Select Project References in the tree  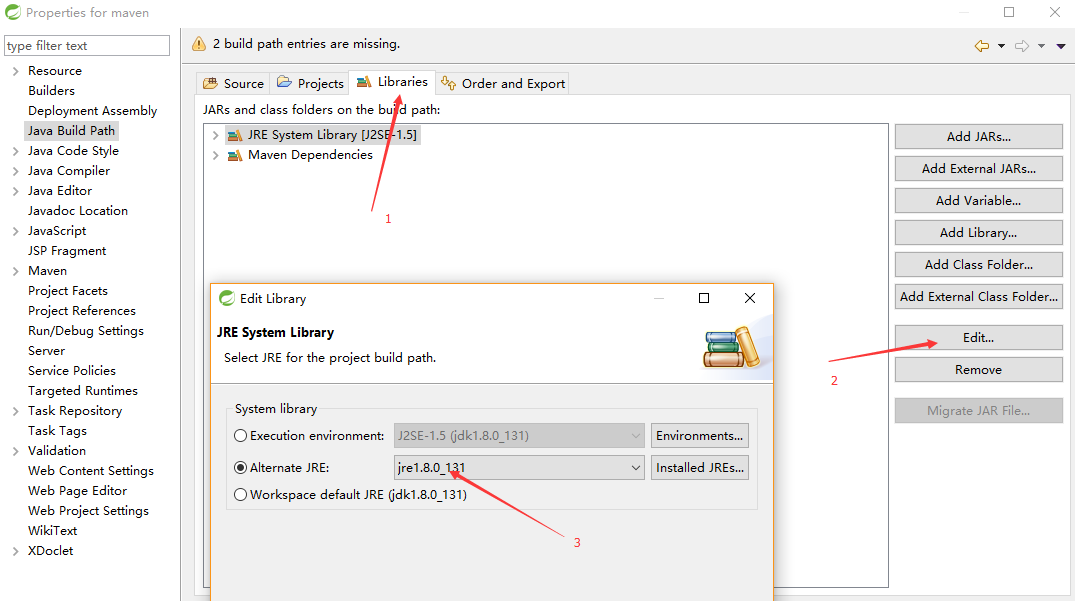(82, 311)
